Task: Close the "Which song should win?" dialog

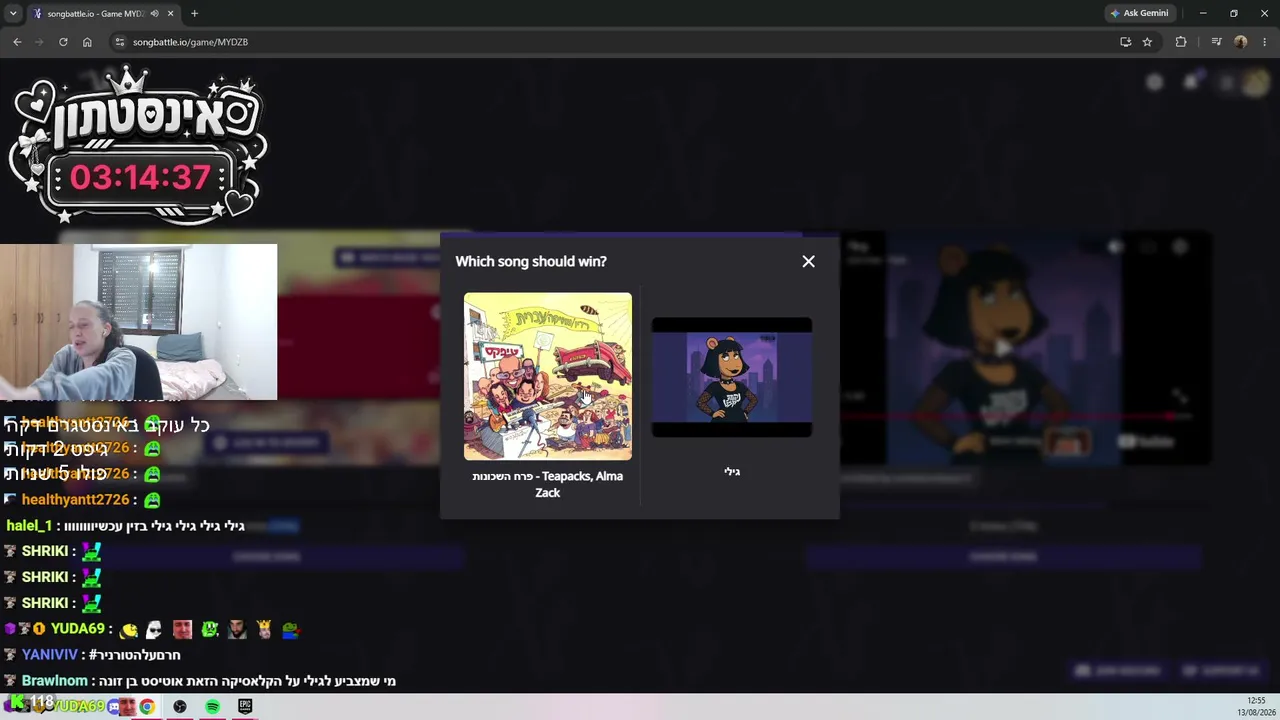Action: 808,261
